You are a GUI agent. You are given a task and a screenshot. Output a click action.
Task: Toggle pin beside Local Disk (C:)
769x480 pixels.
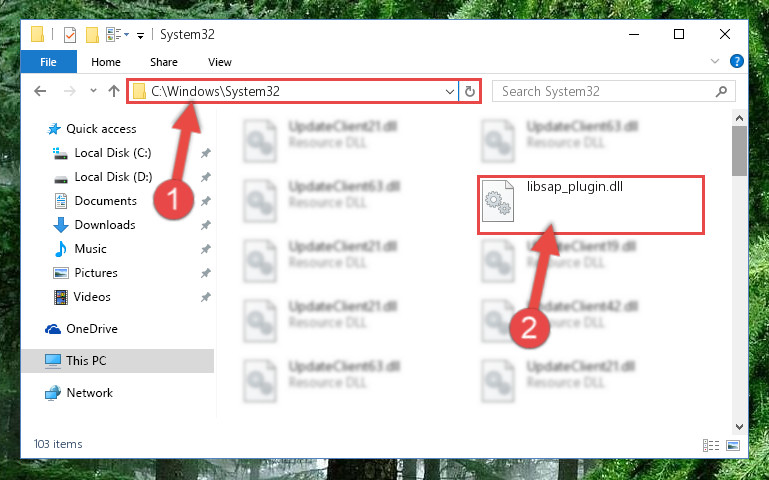click(205, 153)
